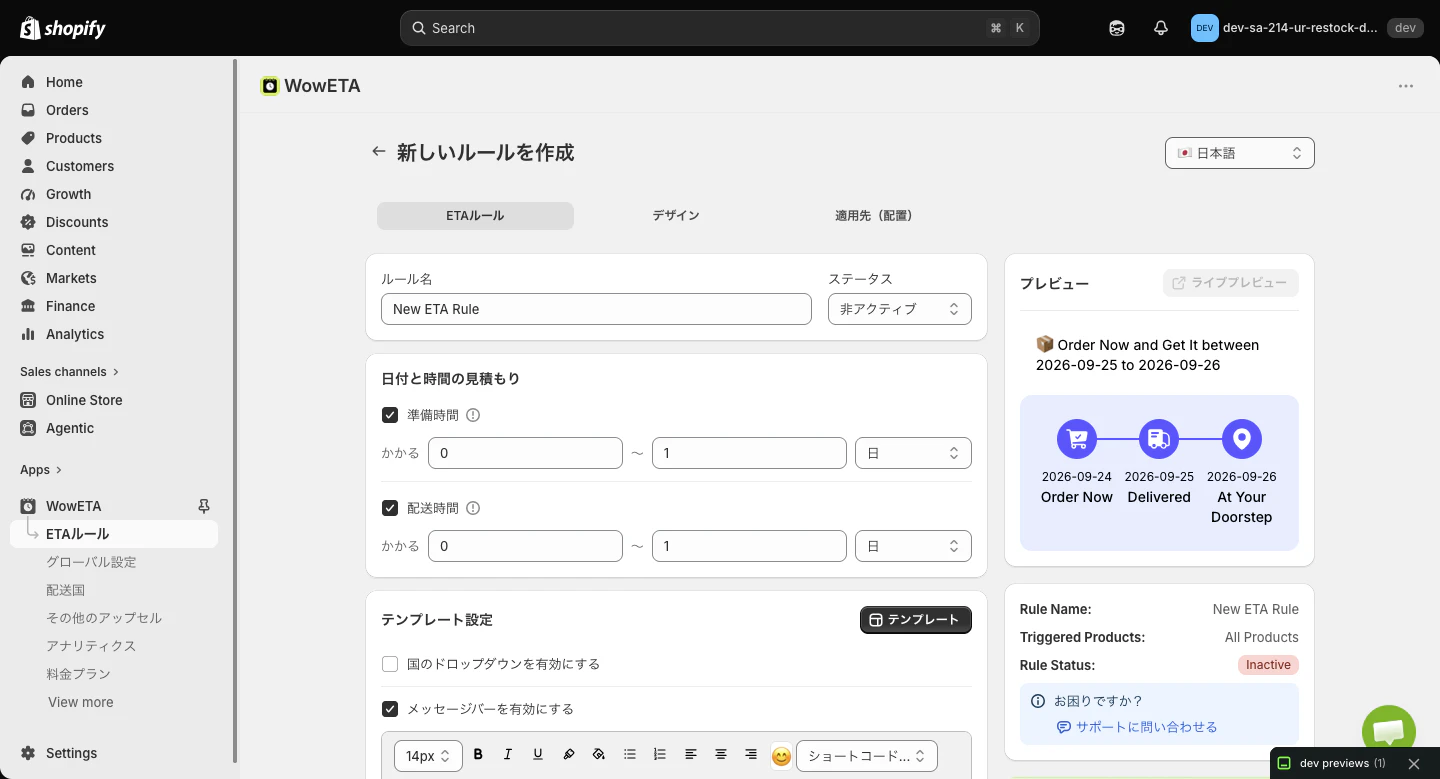Open the ショートコード dropdown
The image size is (1440, 779).
click(x=867, y=756)
